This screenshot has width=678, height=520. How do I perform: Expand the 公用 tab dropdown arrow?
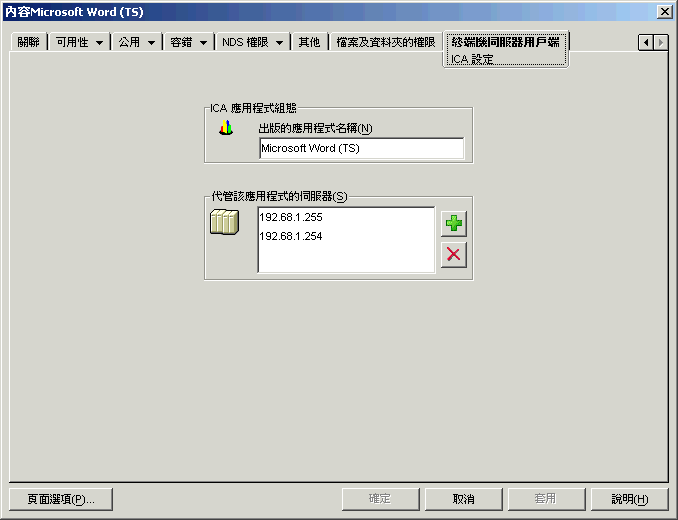pyautogui.click(x=151, y=43)
